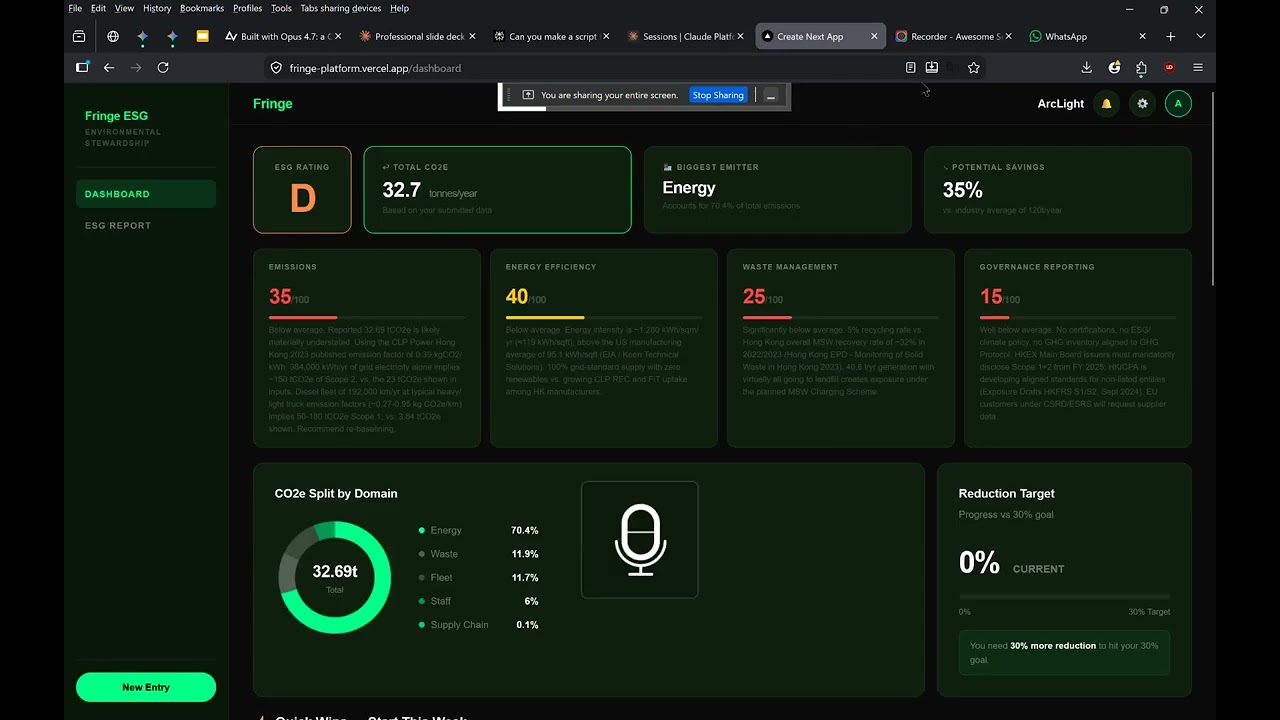Close the Create Next App tab
This screenshot has height=720, width=1280.
pyautogui.click(x=874, y=36)
